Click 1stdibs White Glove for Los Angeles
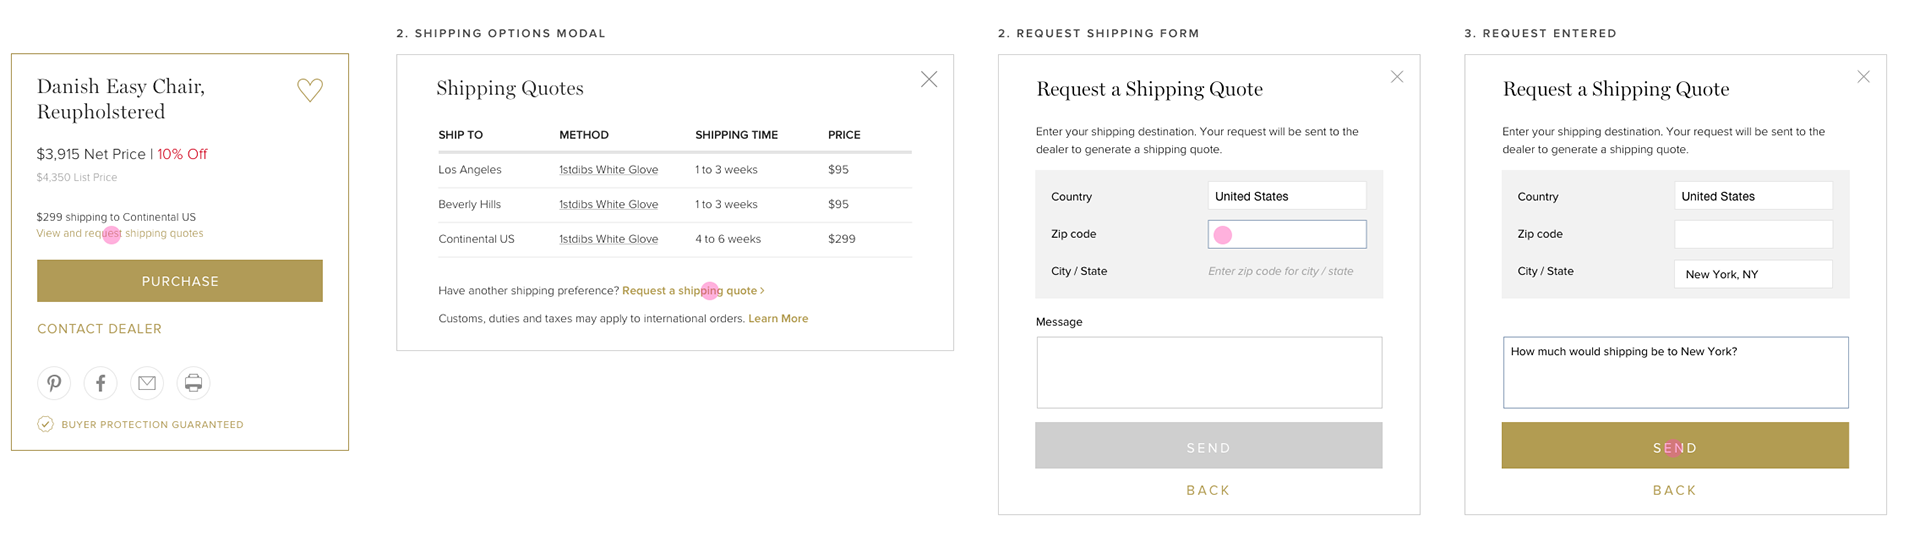The image size is (1920, 554). (608, 170)
